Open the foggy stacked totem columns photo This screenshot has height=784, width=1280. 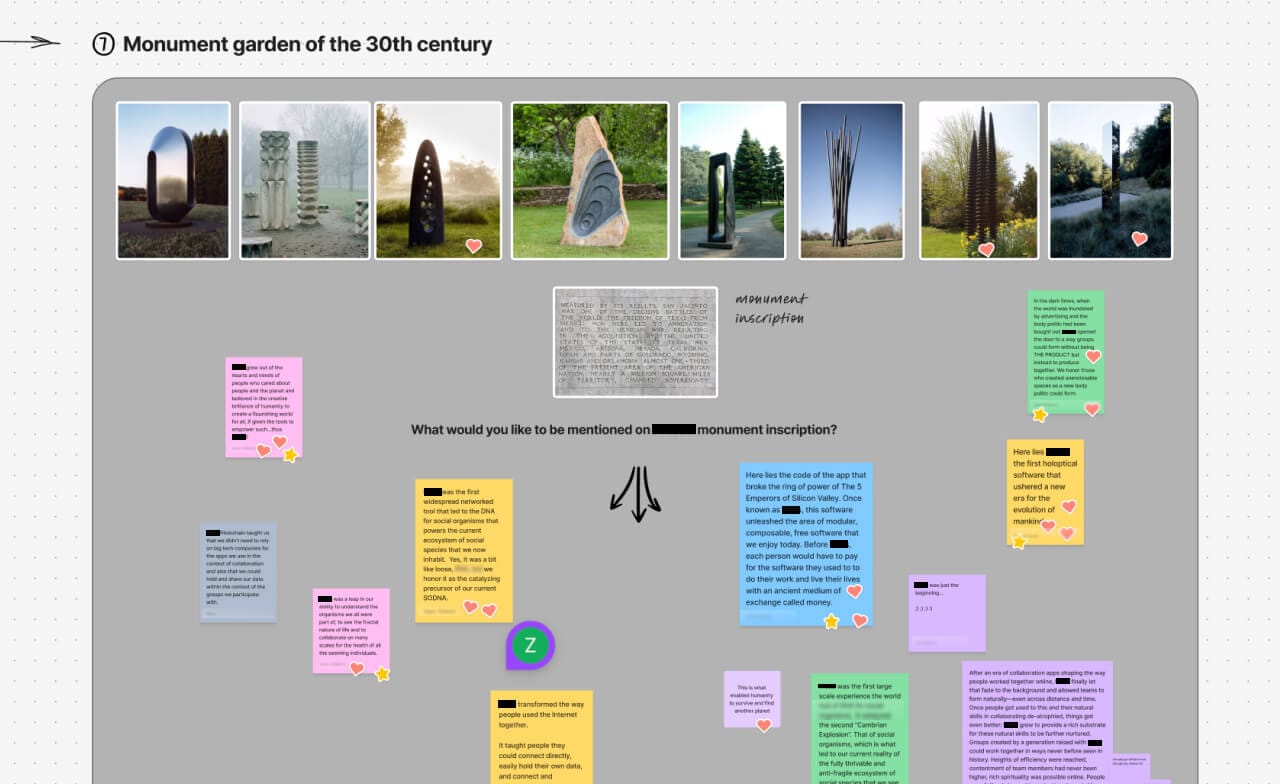click(x=305, y=180)
